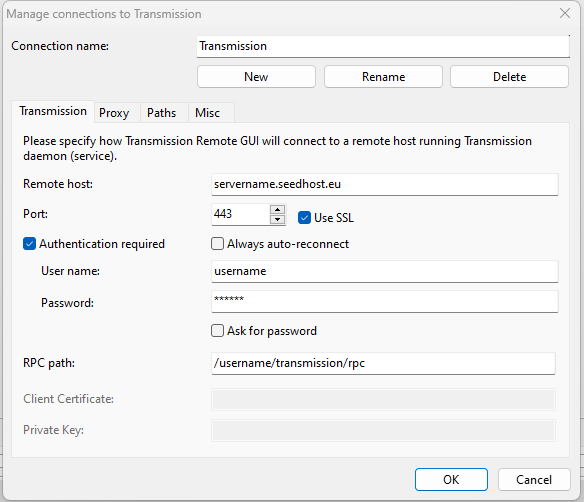Click the 'Private Key:' label
The width and height of the screenshot is (584, 502).
click(53, 430)
